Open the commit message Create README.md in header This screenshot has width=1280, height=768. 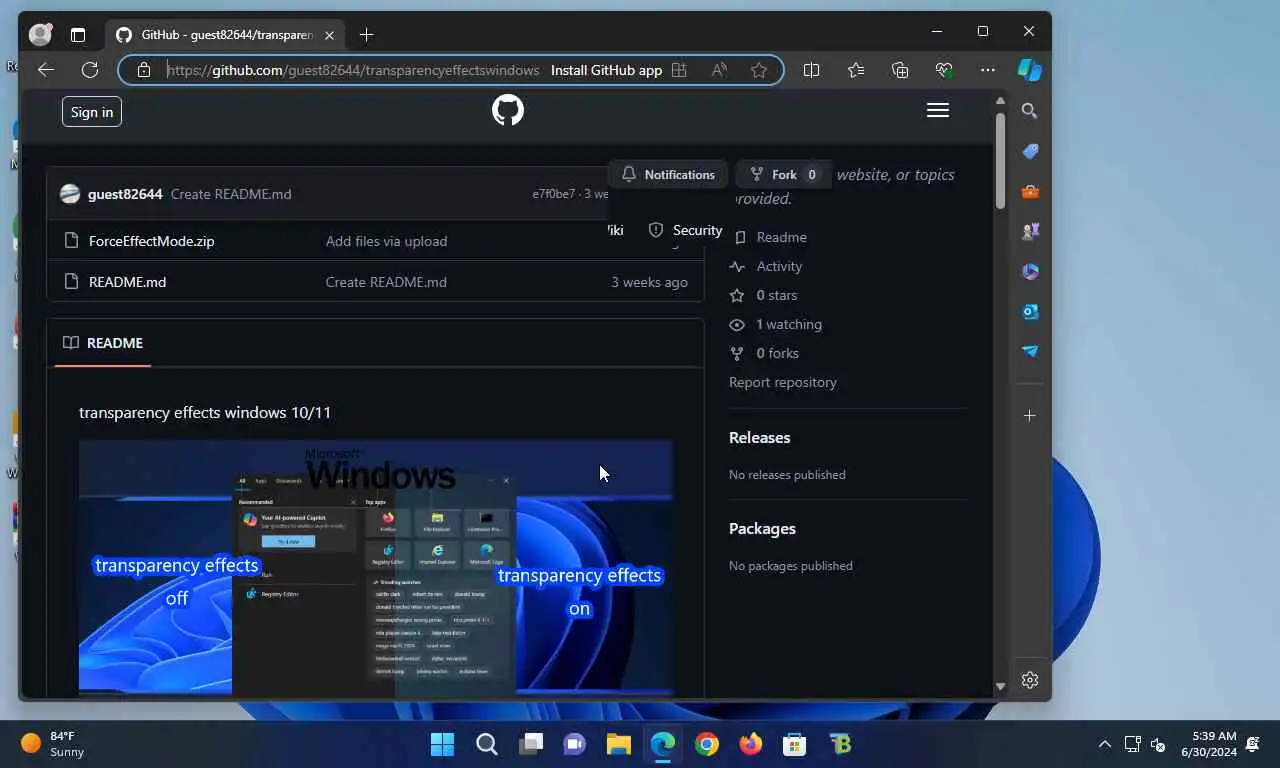click(231, 194)
